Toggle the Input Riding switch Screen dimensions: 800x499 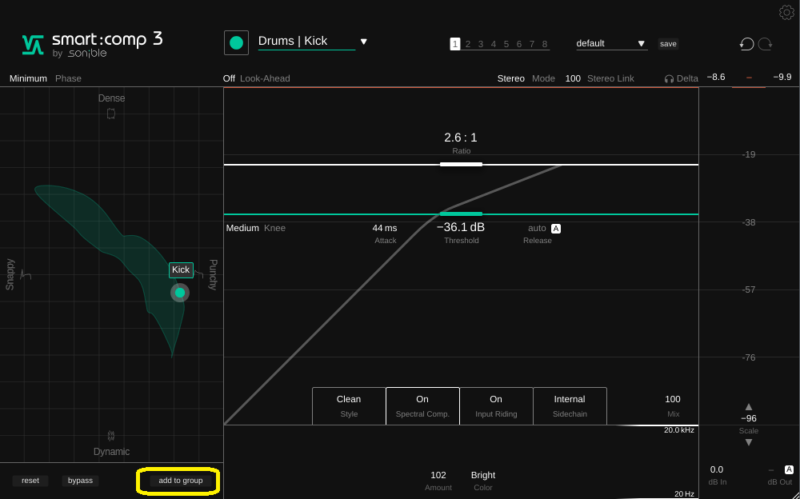point(496,405)
